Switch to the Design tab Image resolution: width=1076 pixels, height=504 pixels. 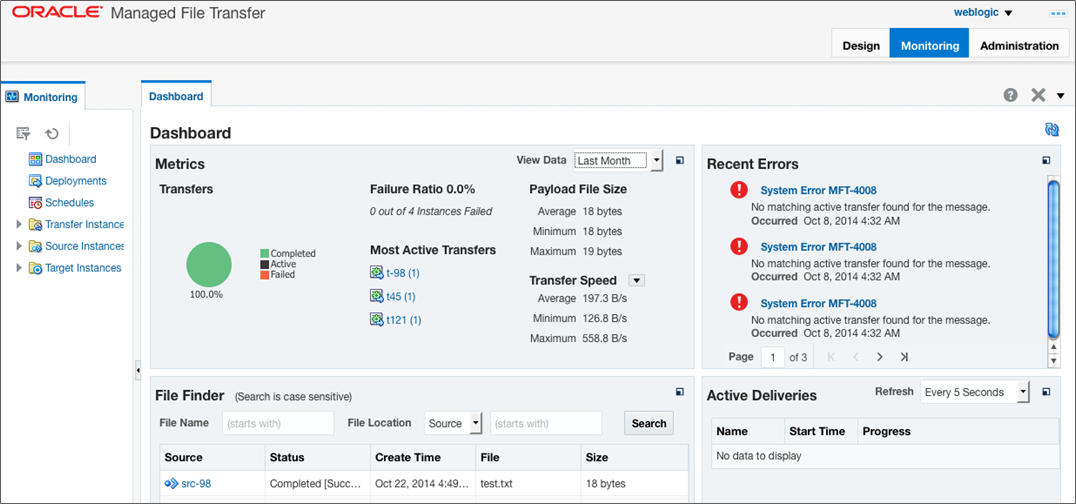point(861,45)
